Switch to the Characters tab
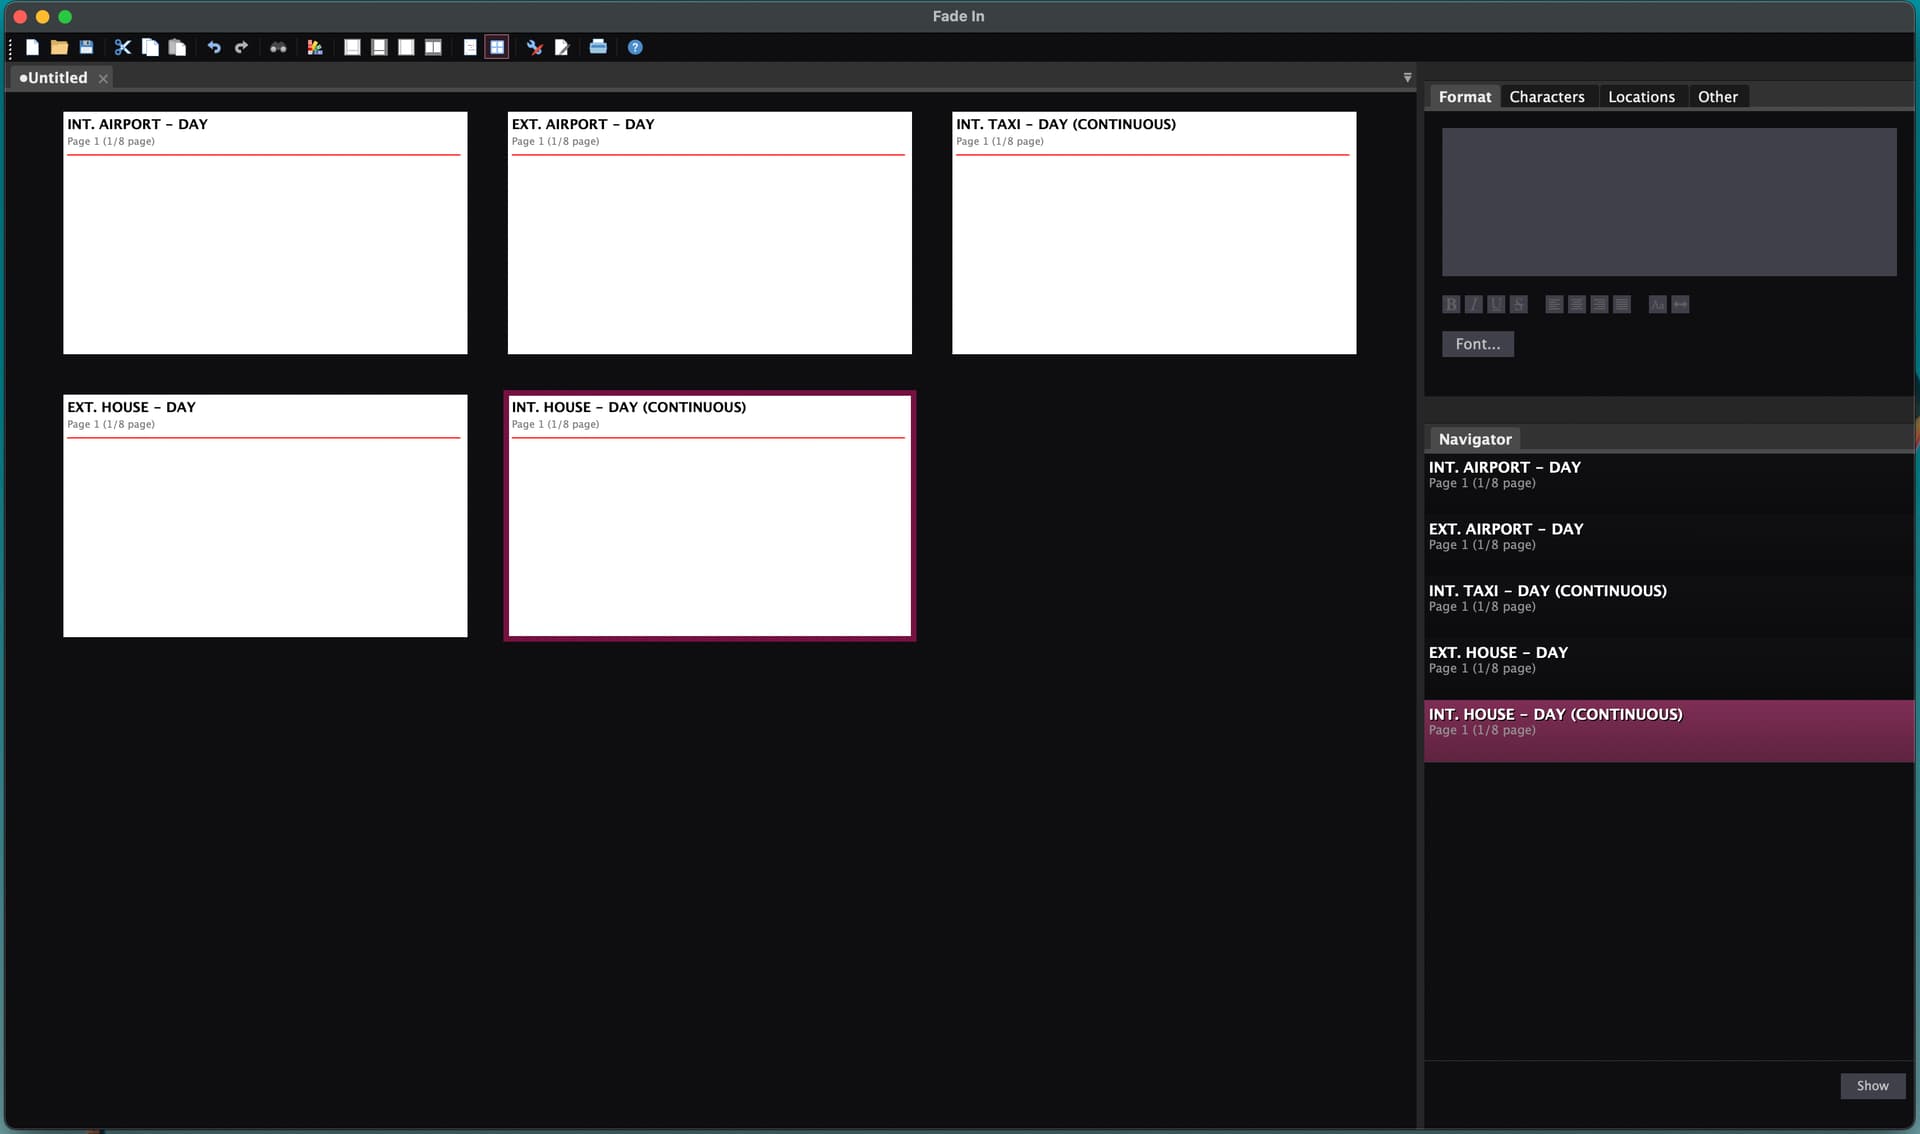The height and width of the screenshot is (1134, 1920). point(1546,97)
